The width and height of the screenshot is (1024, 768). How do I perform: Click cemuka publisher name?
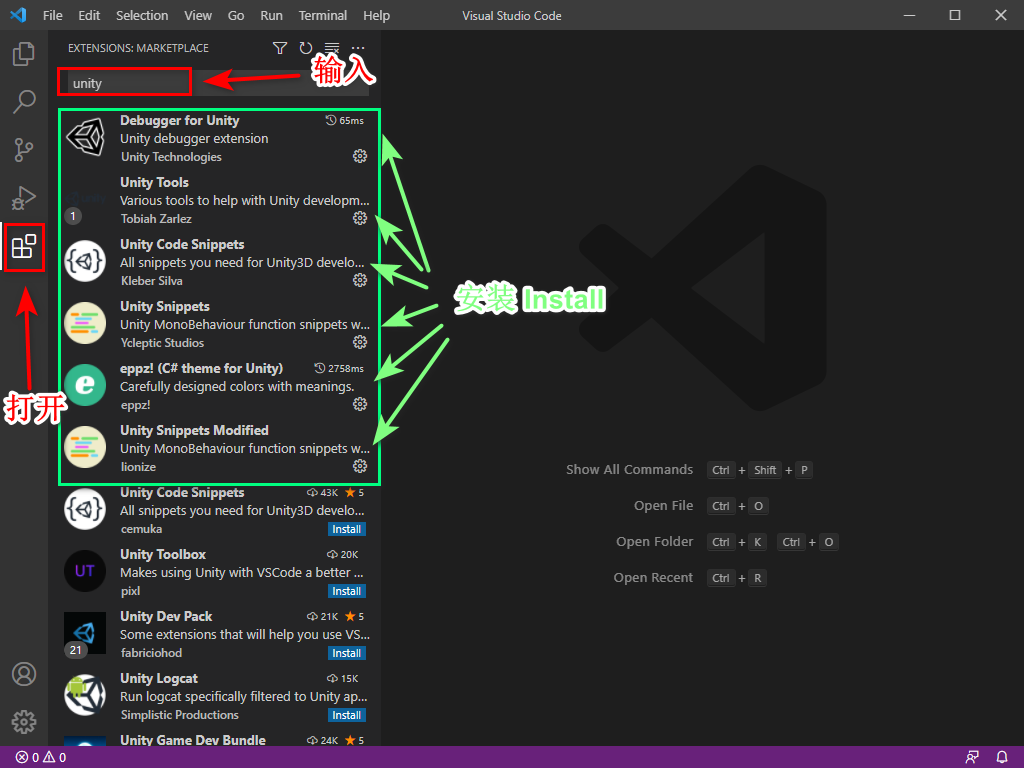coord(142,529)
